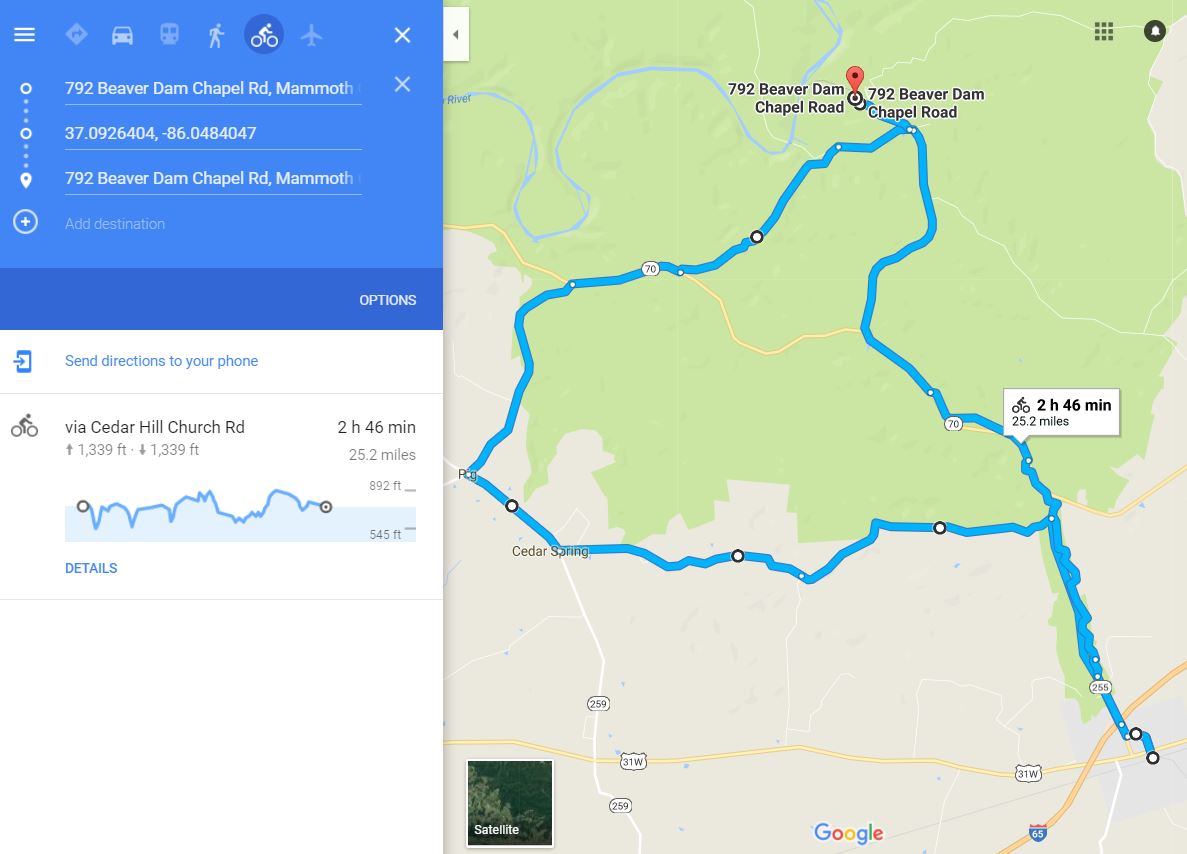The width and height of the screenshot is (1187, 854).
Task: Open route DETAILS
Action: pyautogui.click(x=91, y=568)
